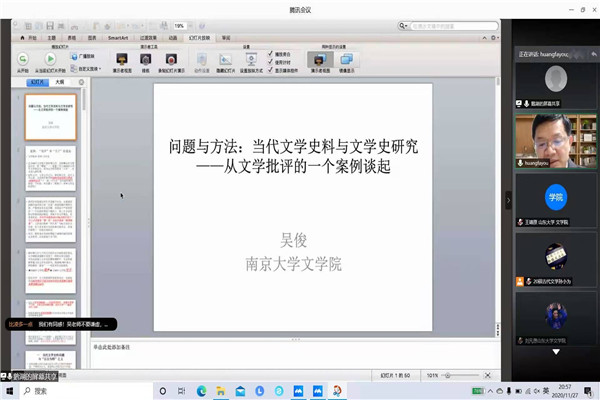Switch to the SmartArt ribbon tab
This screenshot has width=600, height=400.
[x=118, y=37]
